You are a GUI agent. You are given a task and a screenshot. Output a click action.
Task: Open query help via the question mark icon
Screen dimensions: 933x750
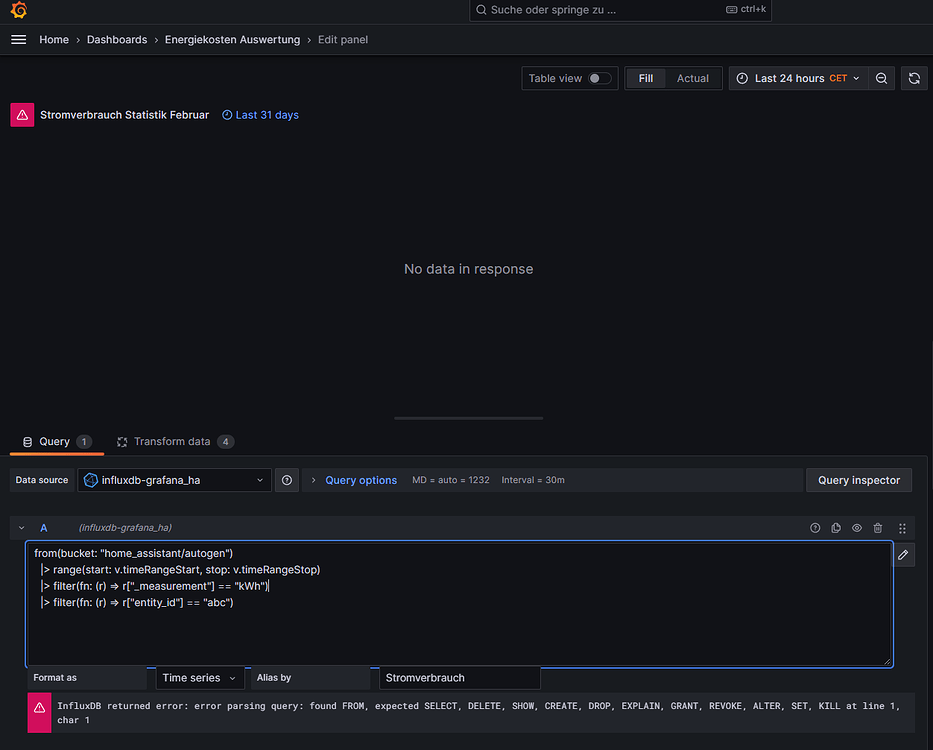[815, 528]
